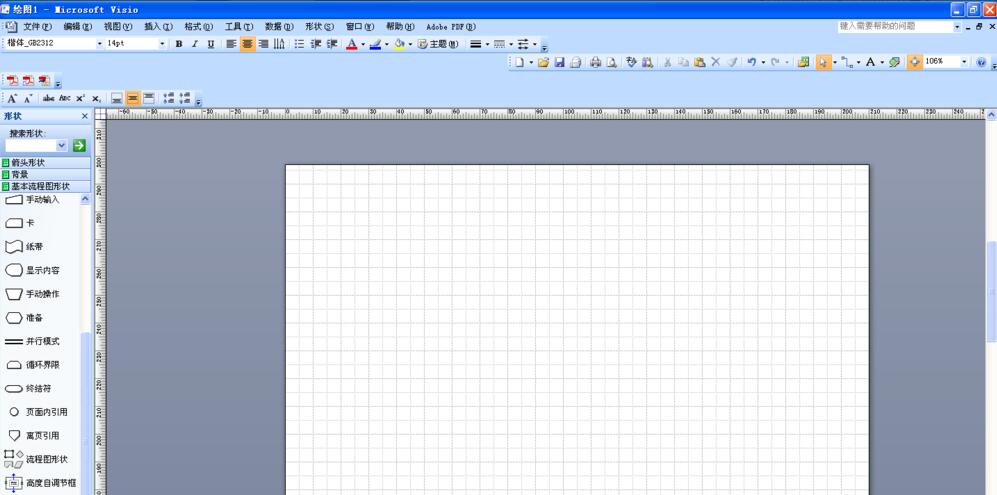Screen dimensions: 997x495
Task: Toggle center text alignment
Action: pos(247,45)
